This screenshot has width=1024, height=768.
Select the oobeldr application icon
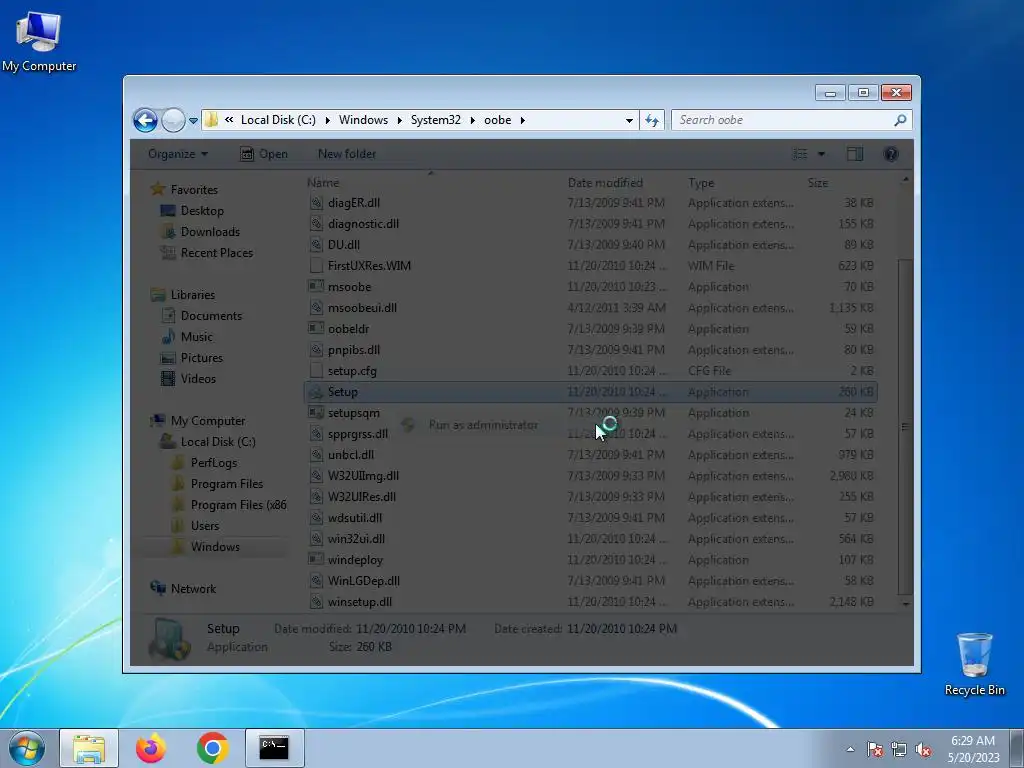click(x=316, y=328)
